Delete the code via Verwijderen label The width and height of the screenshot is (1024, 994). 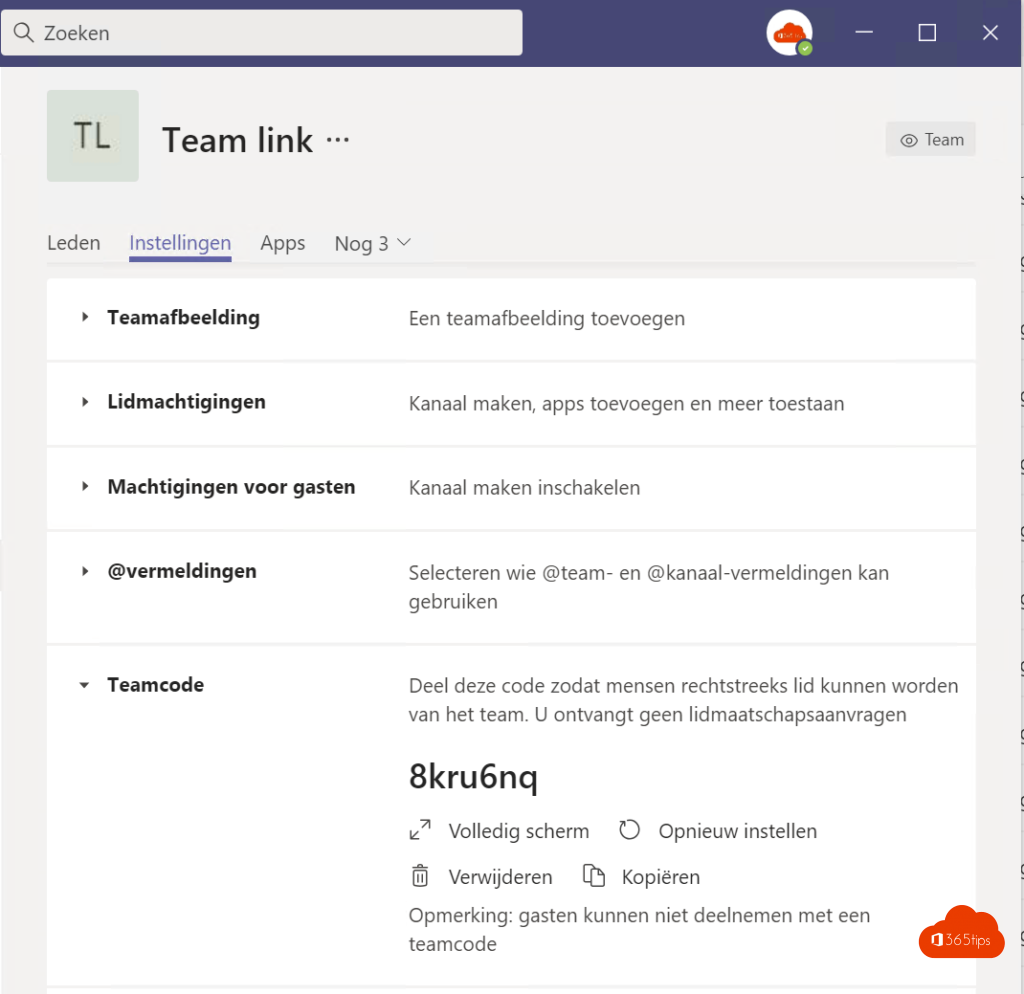pyautogui.click(x=500, y=877)
